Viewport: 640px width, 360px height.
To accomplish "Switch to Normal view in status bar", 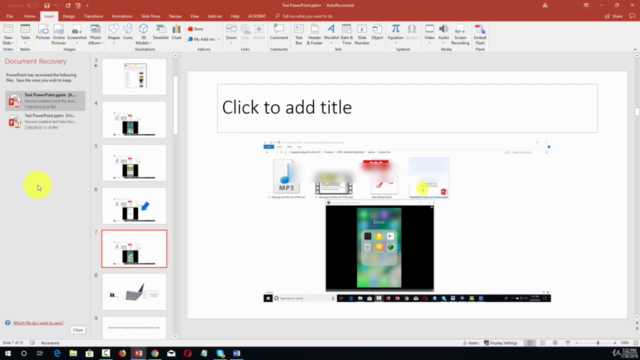I will [530, 343].
